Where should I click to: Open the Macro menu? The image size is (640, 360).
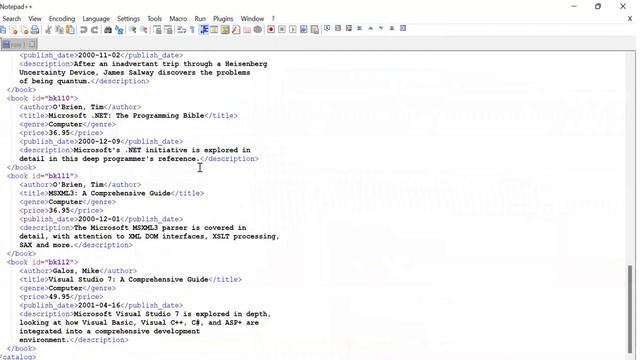click(x=178, y=19)
